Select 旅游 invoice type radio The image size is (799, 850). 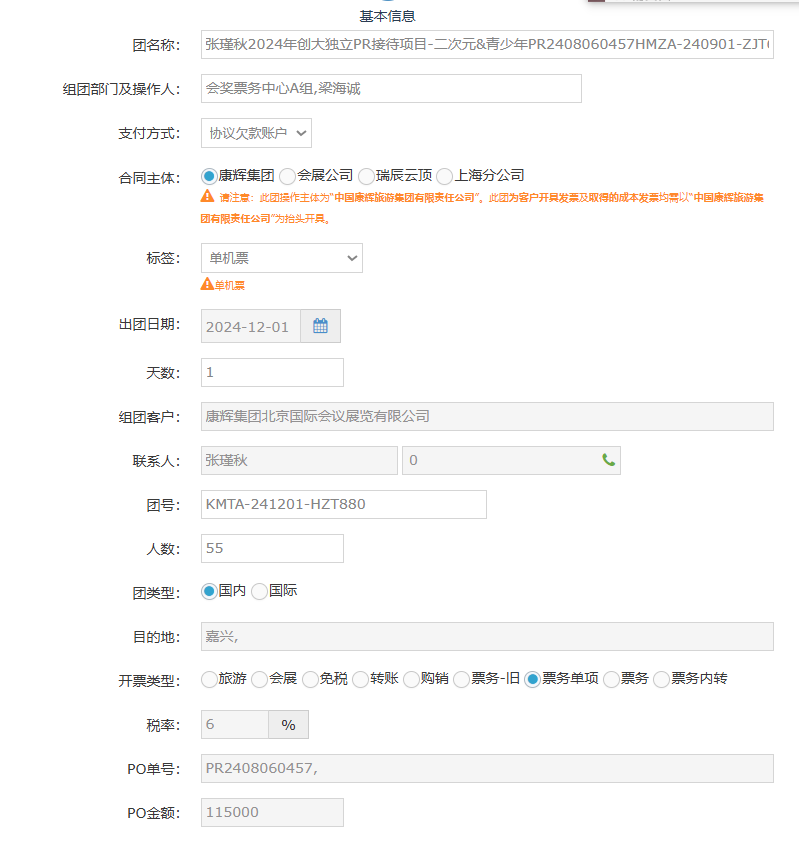pyautogui.click(x=209, y=680)
